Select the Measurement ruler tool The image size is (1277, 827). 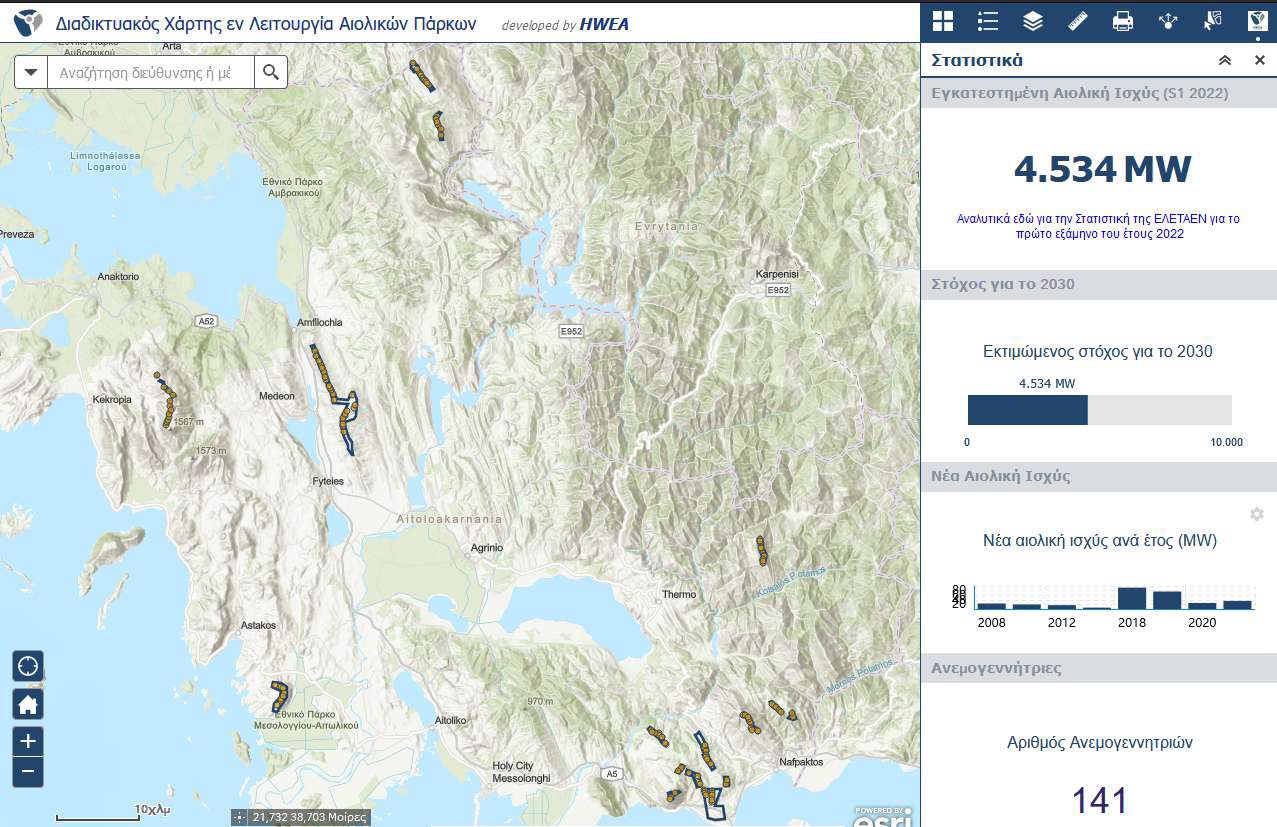[x=1078, y=21]
